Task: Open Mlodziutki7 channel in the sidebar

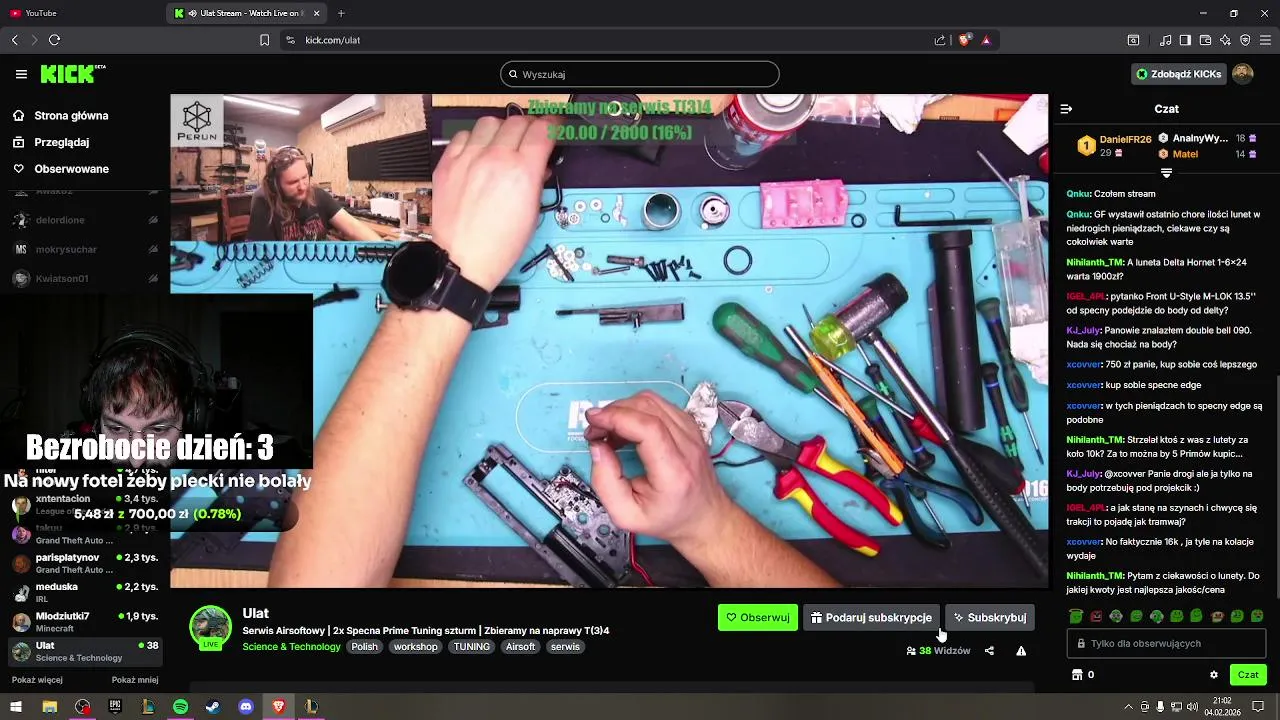Action: [x=84, y=622]
